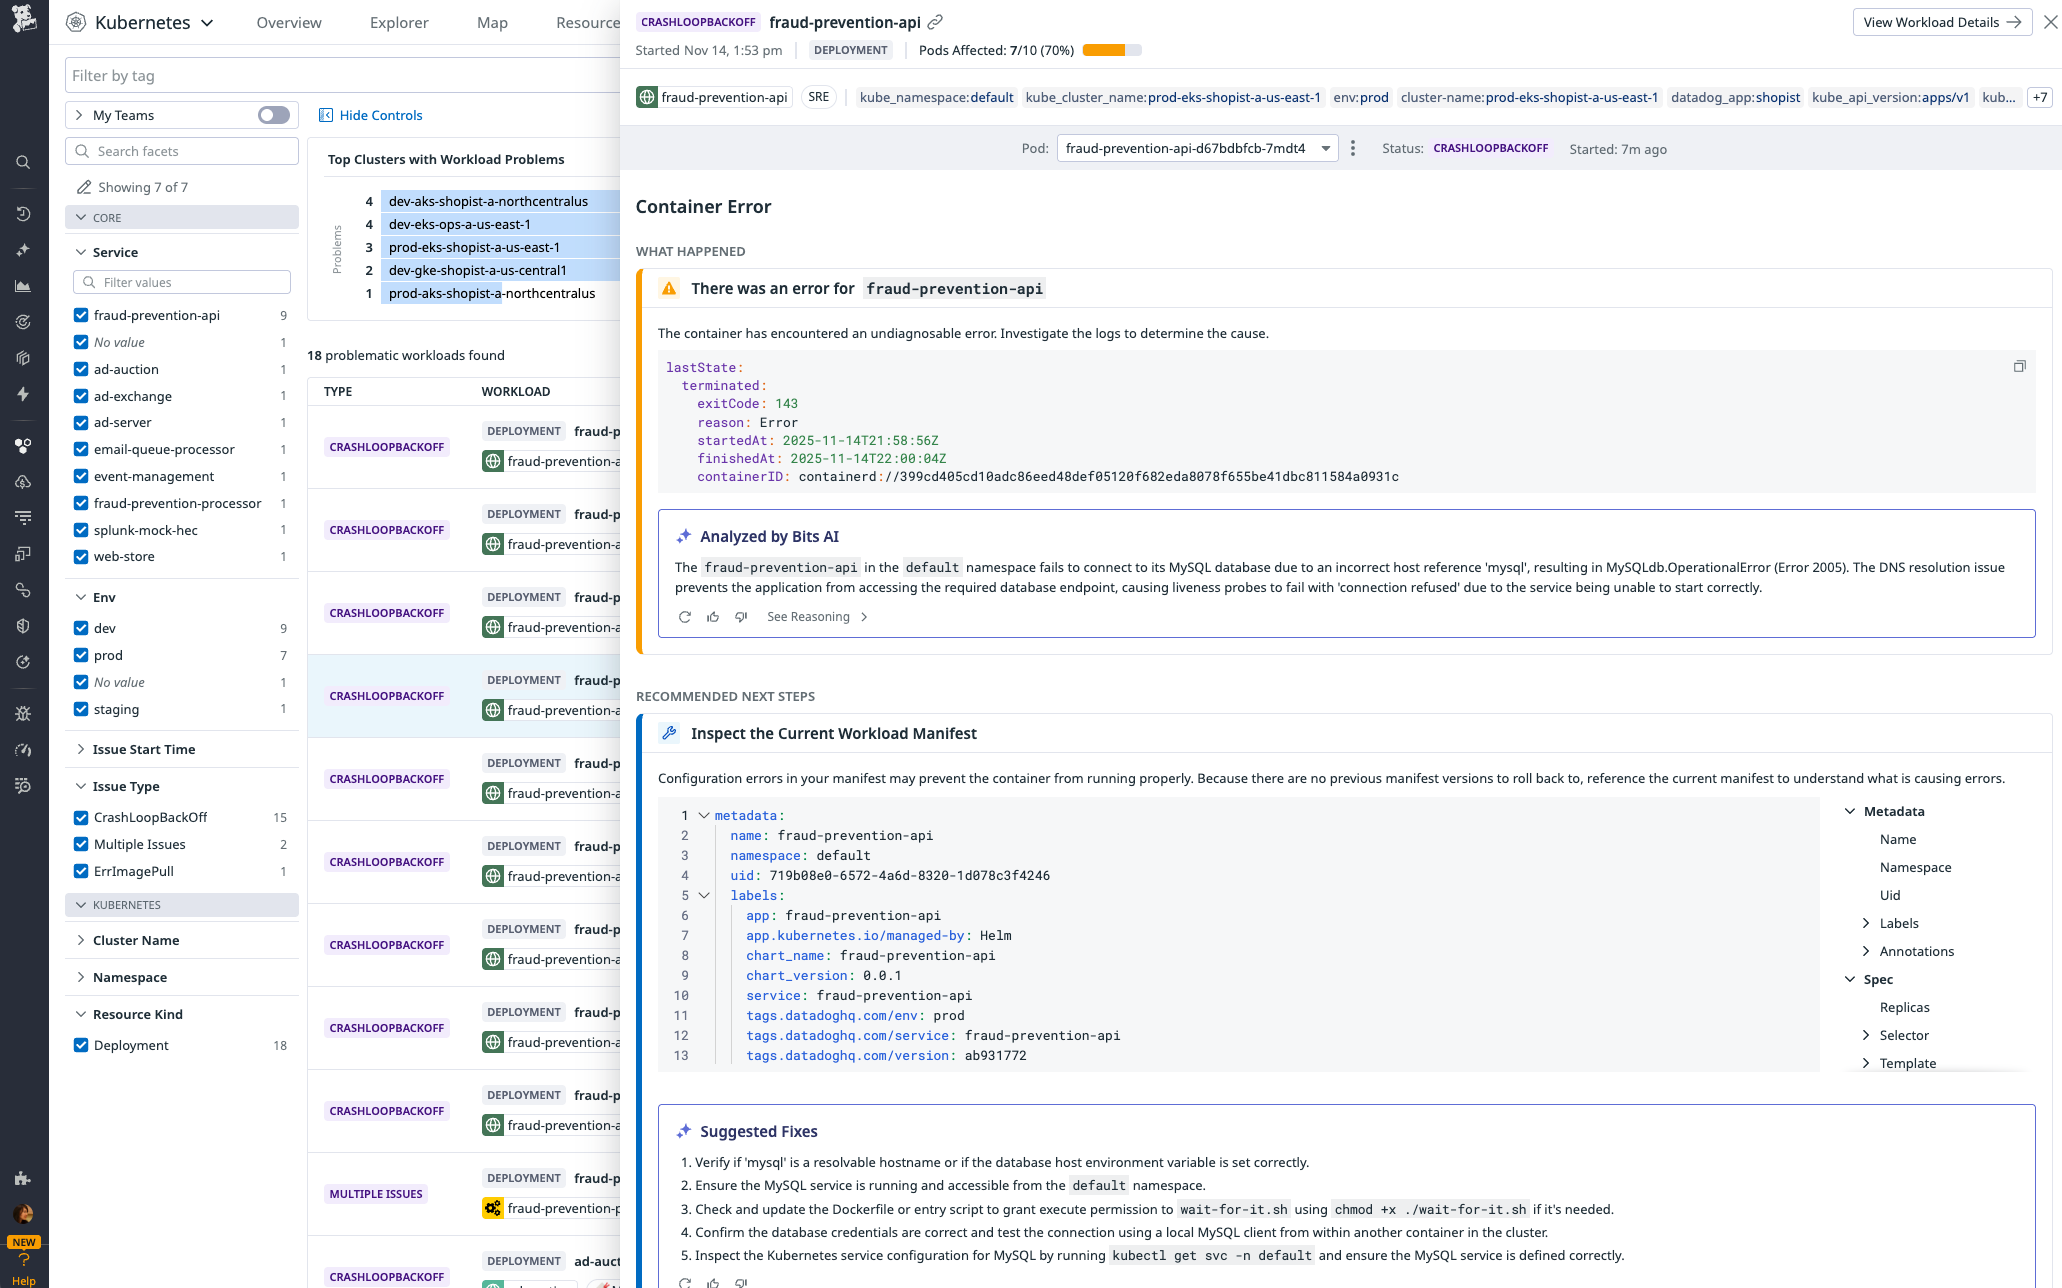
Task: Click the Pods Affected progress bar
Action: (x=1111, y=50)
